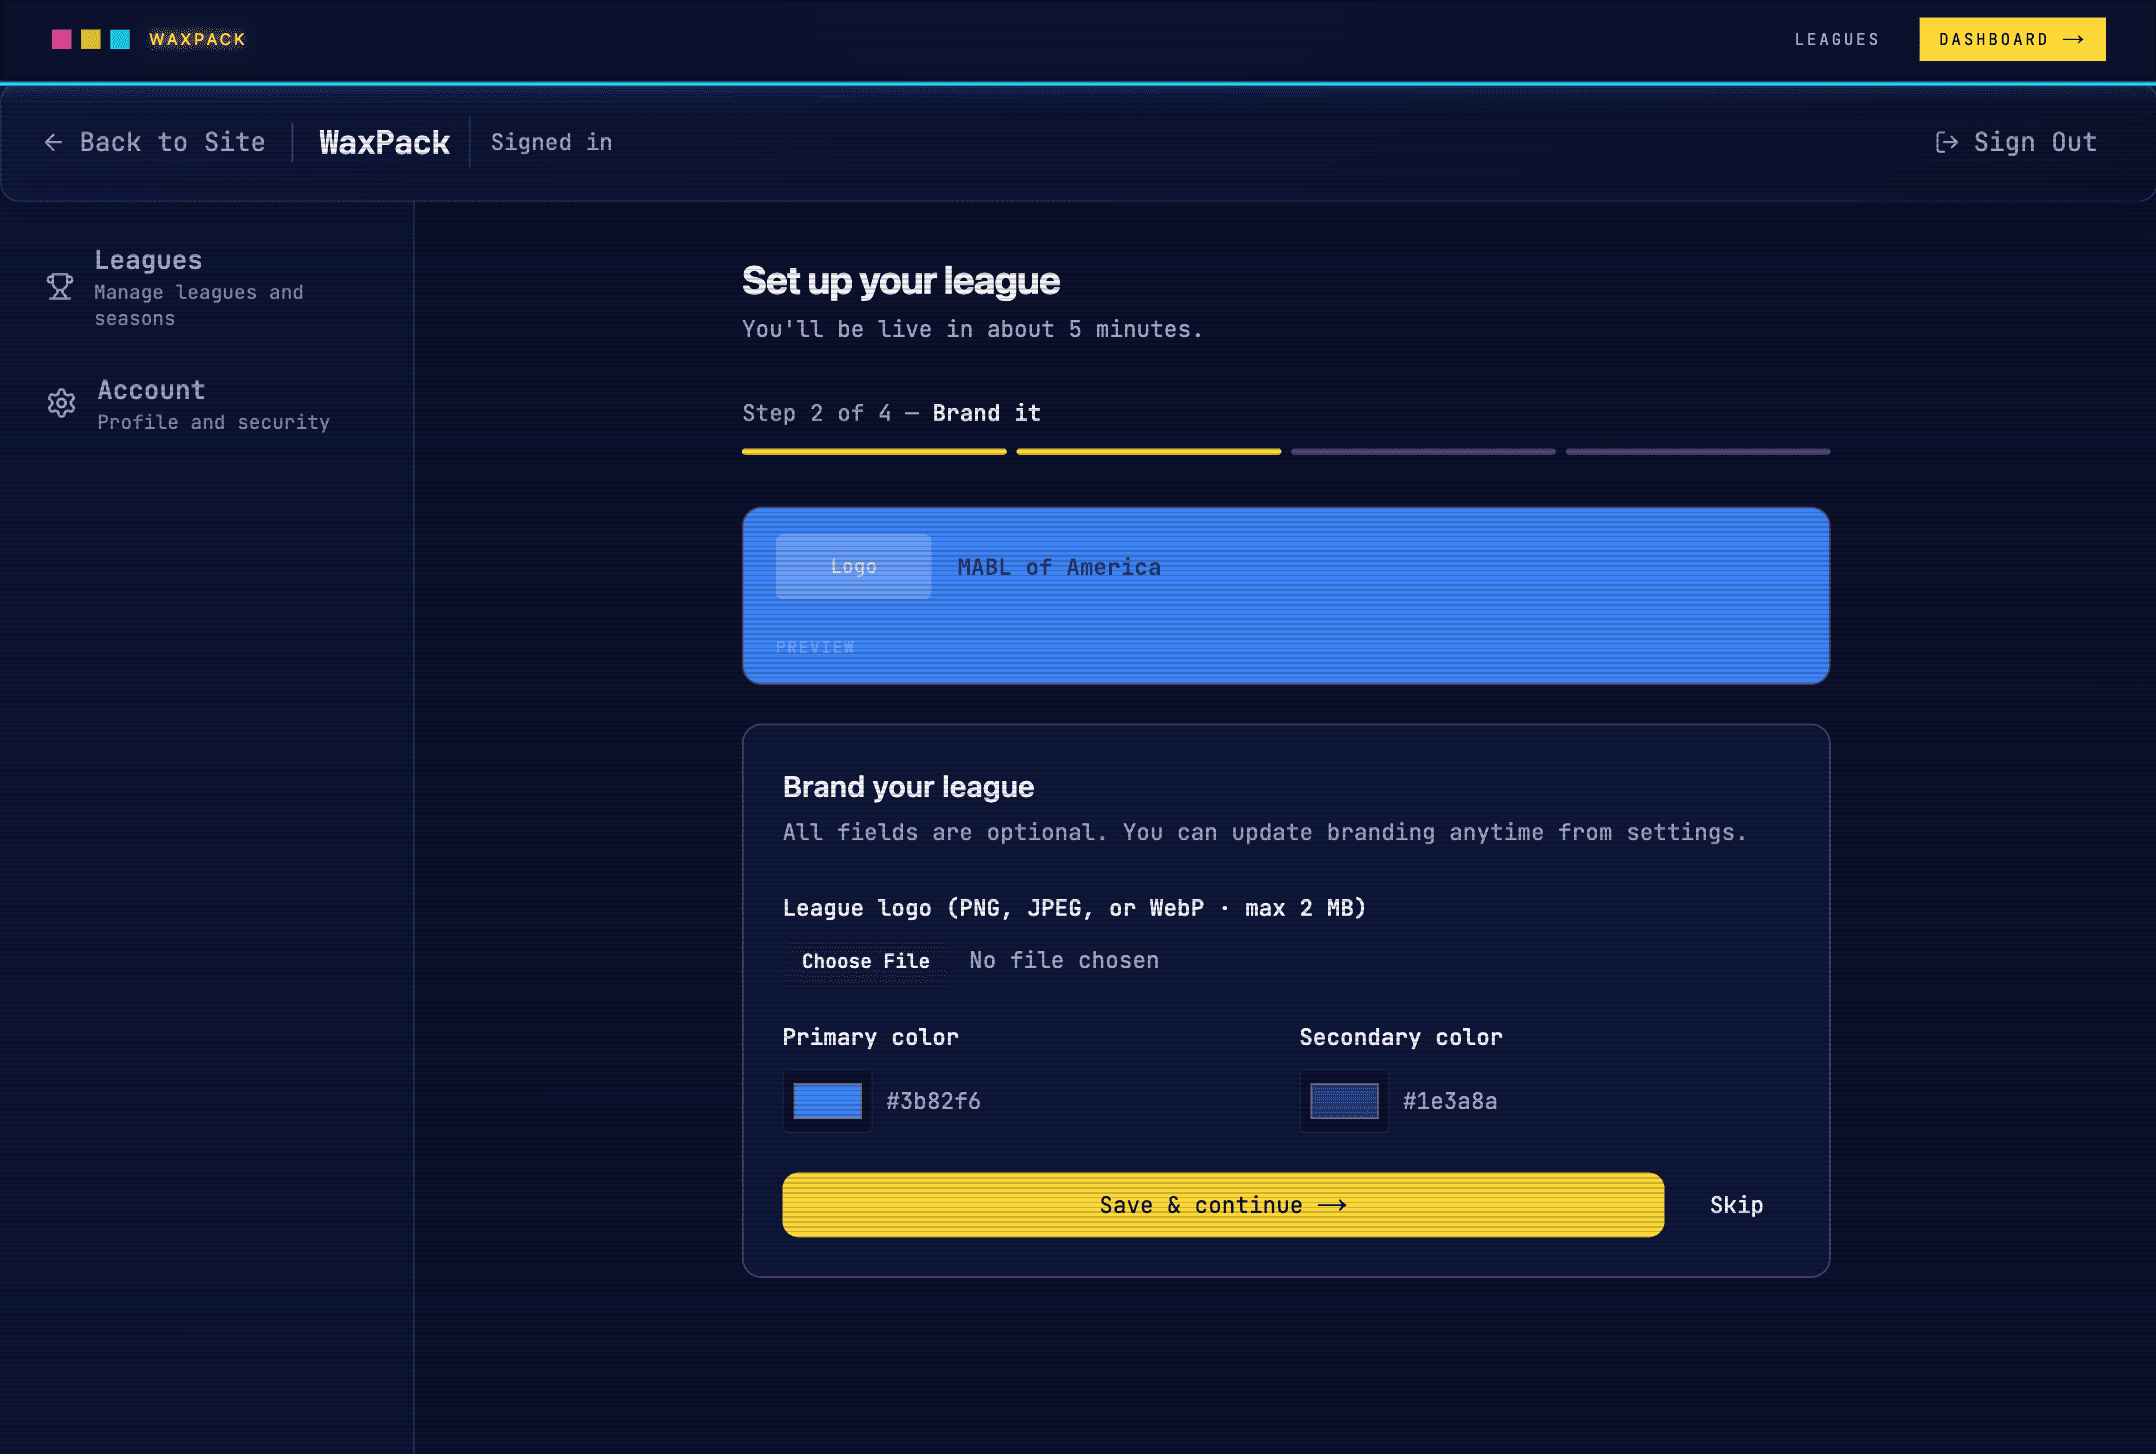The image size is (2156, 1454).
Task: Click the Brand your league heading
Action: coord(908,787)
